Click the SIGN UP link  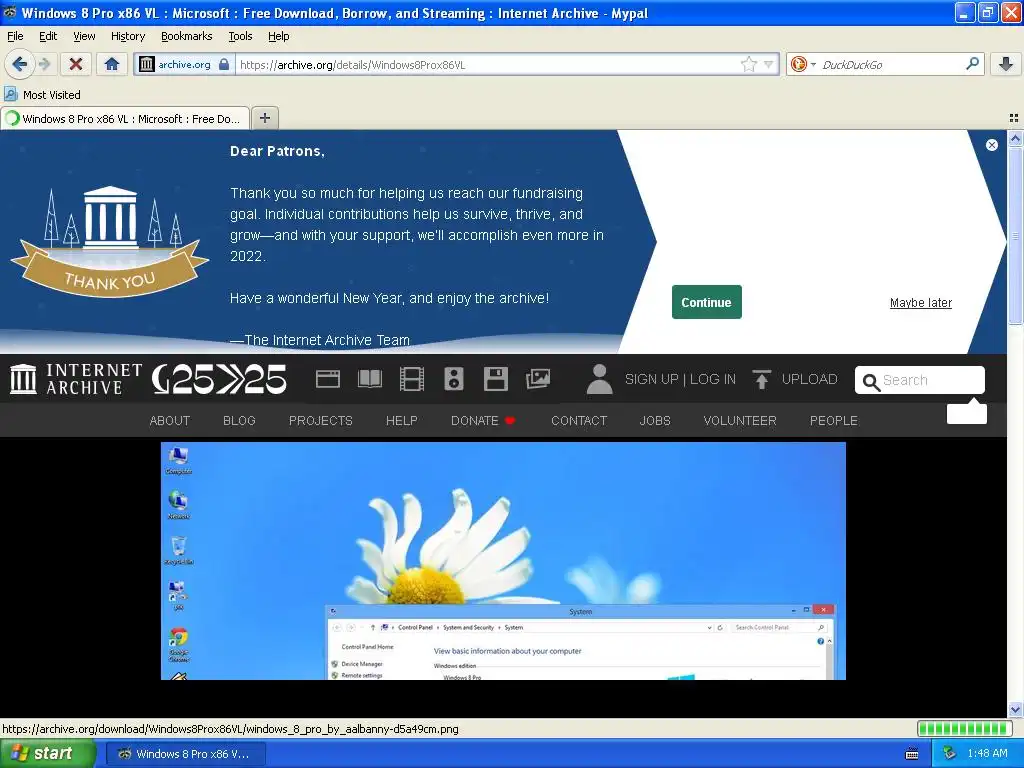pyautogui.click(x=651, y=379)
